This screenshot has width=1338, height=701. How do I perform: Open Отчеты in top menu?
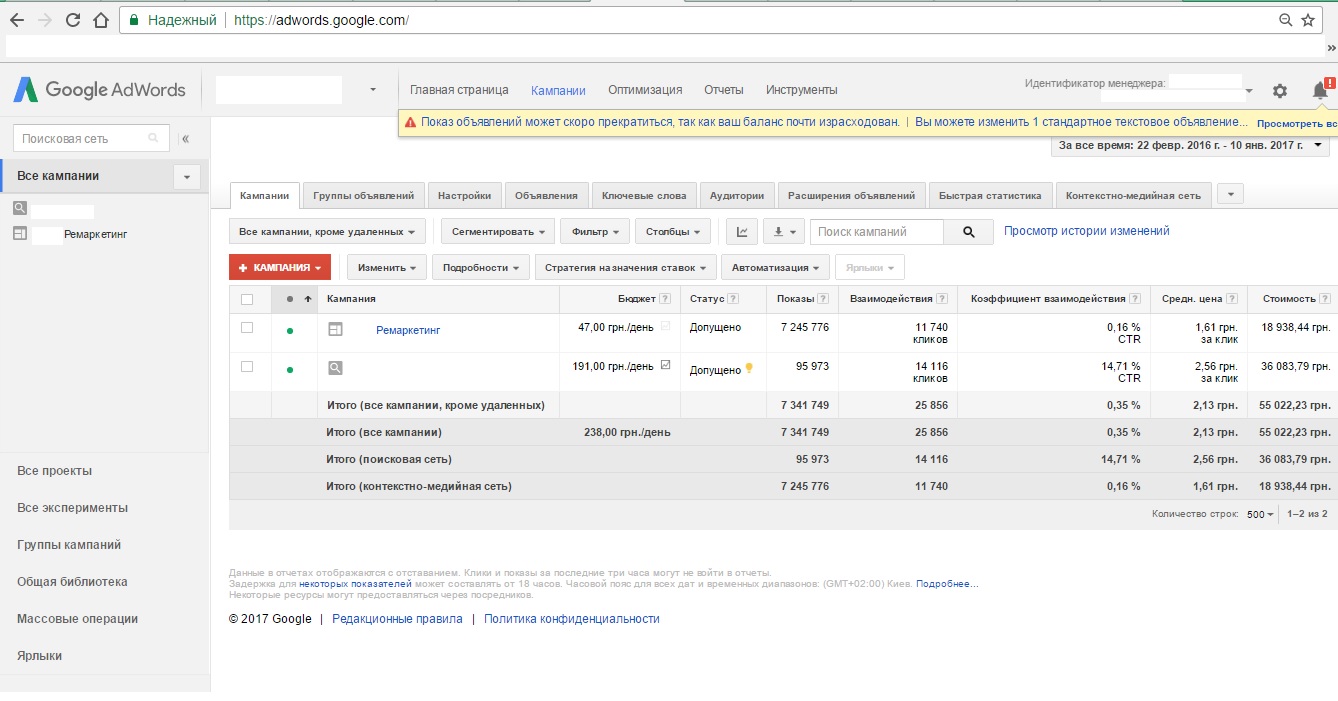click(724, 90)
